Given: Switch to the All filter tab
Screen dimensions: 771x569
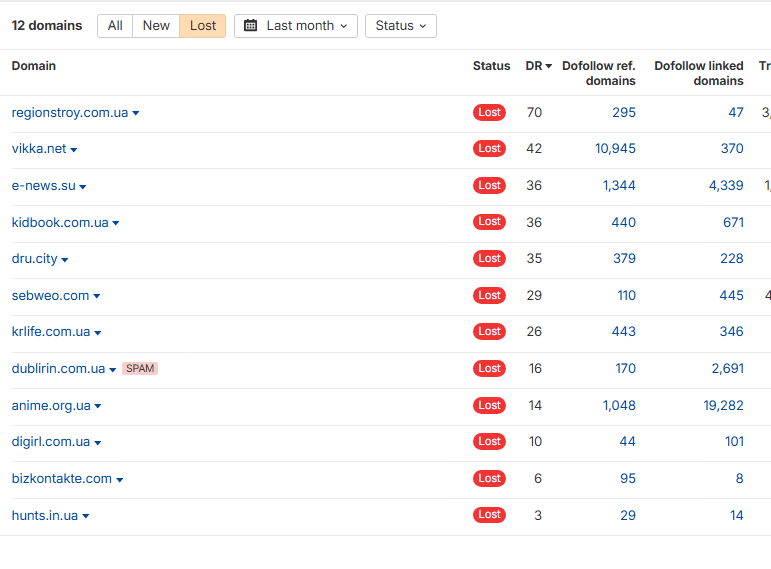Looking at the screenshot, I should [115, 26].
